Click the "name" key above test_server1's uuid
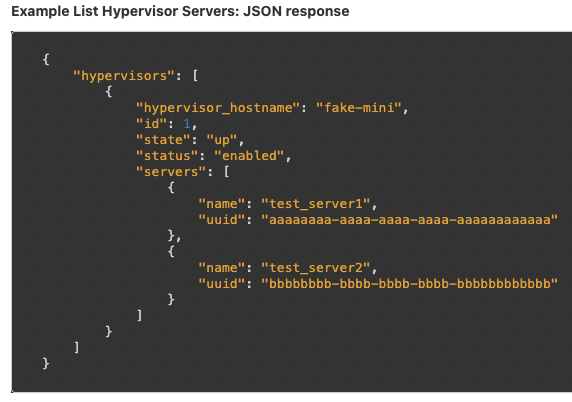572x402 pixels. (x=222, y=204)
